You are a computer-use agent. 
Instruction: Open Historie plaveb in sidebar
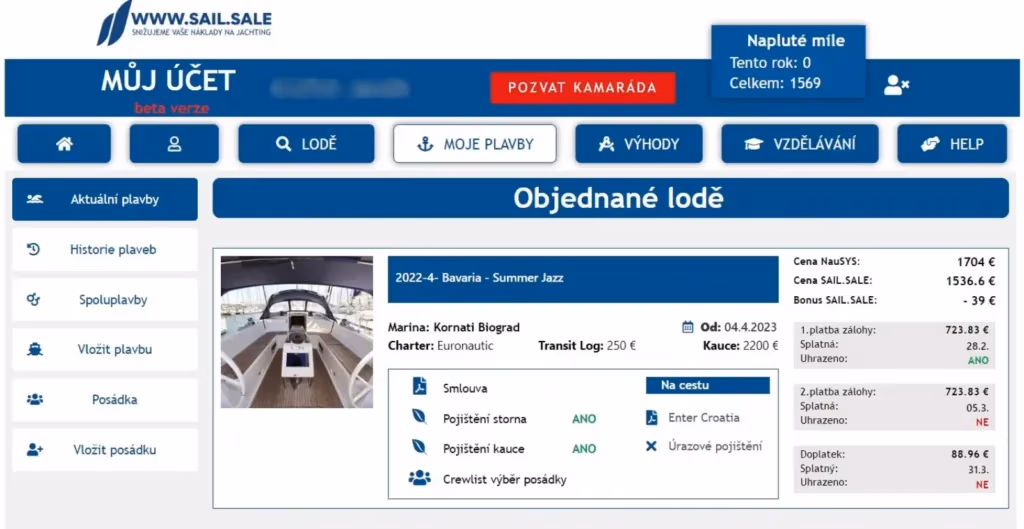pos(104,249)
